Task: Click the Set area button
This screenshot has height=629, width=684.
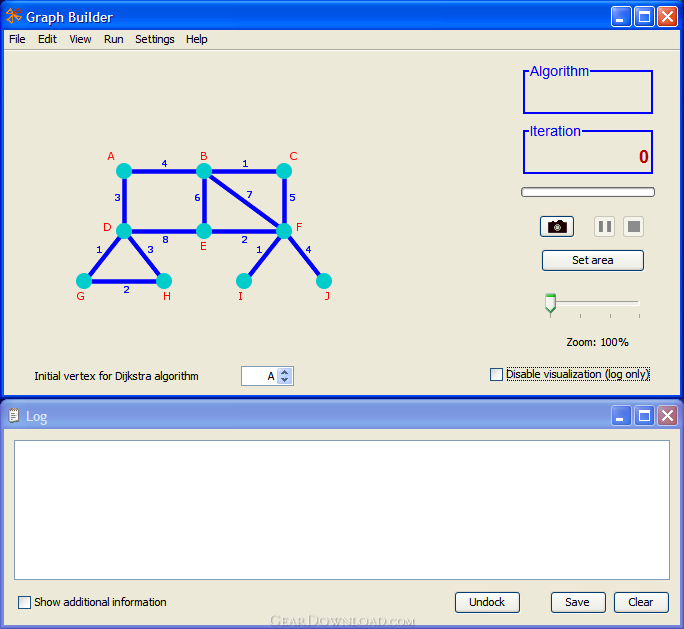Action: (592, 260)
